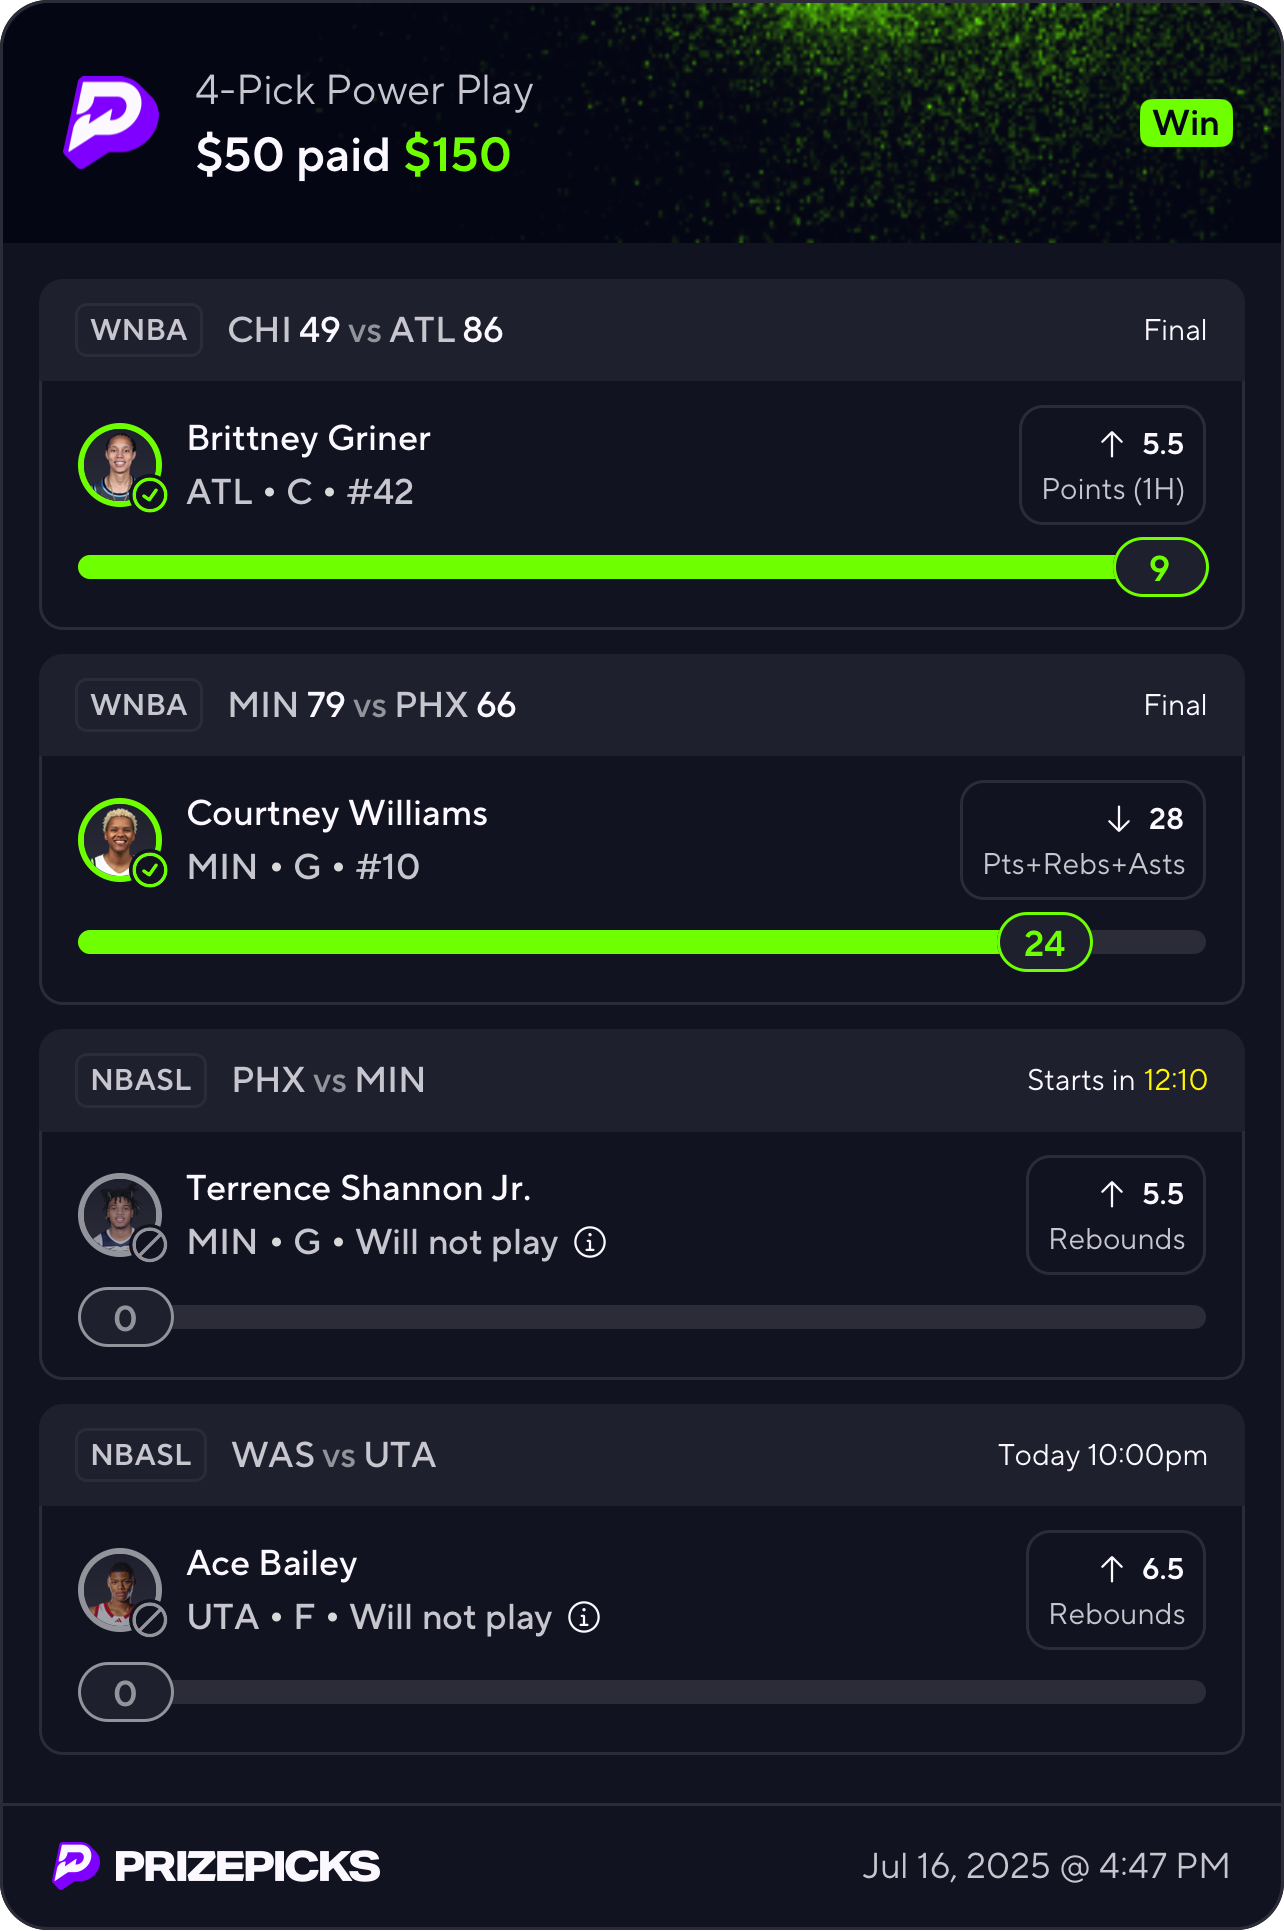Open Griner's 5.5 Points (1H) pick box
Screen dimensions: 1284x1931
(1112, 465)
